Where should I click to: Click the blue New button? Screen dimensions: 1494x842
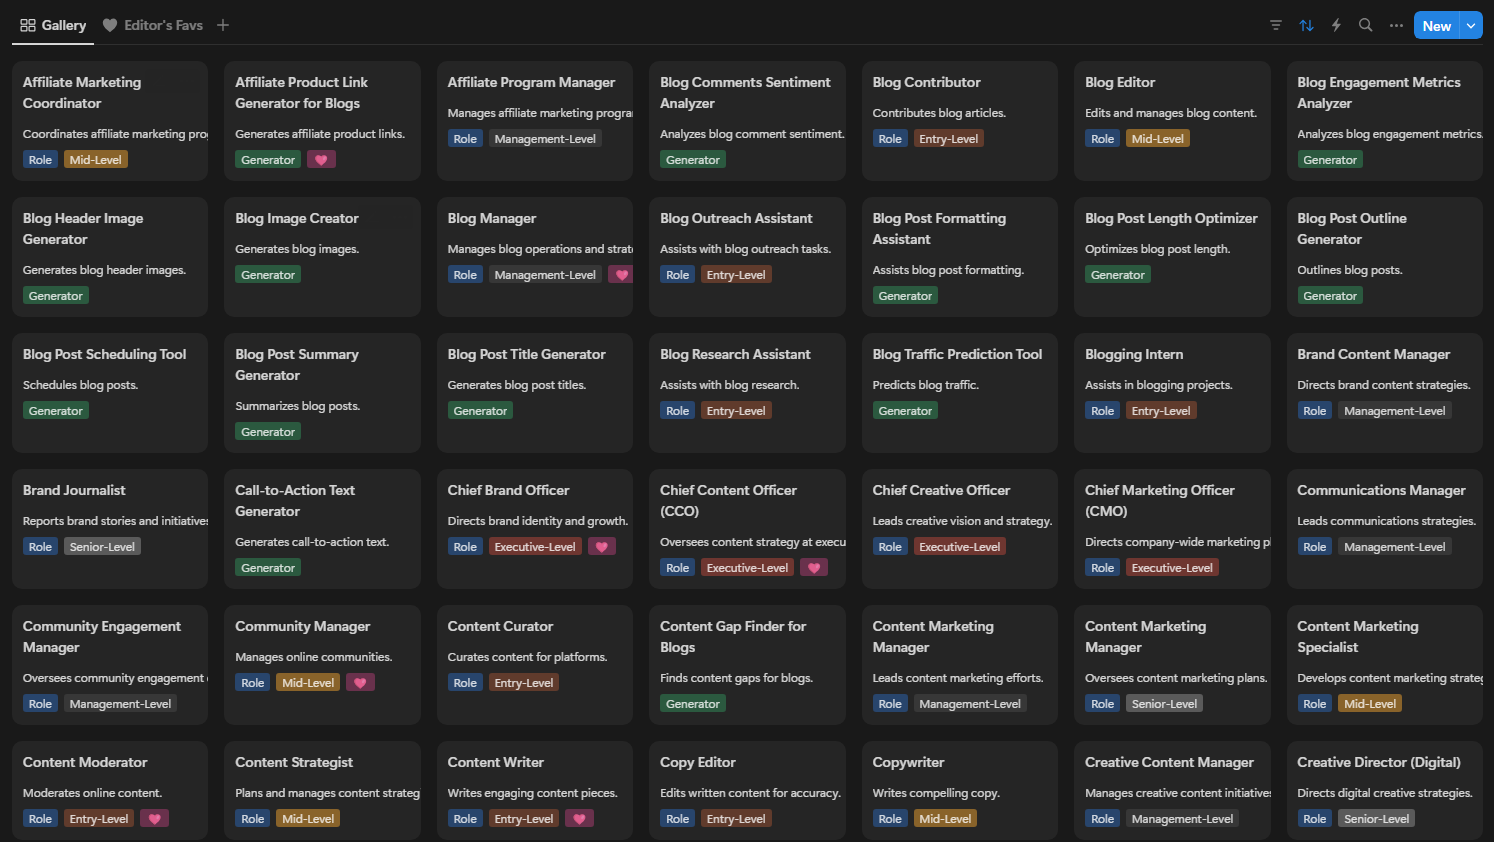pyautogui.click(x=1436, y=26)
